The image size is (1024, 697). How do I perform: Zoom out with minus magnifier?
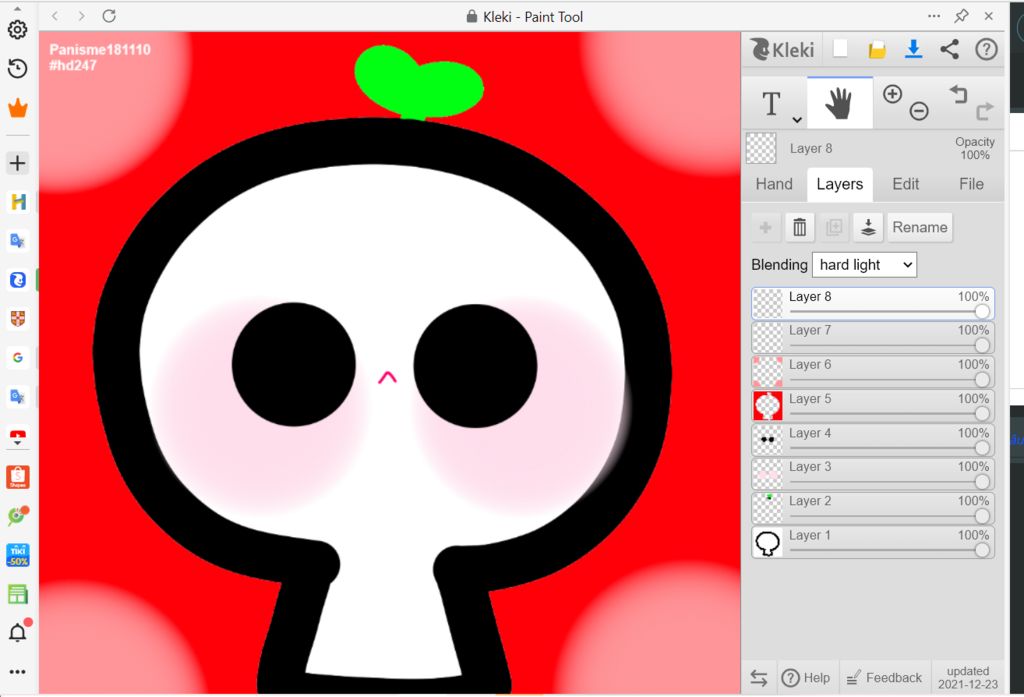919,111
